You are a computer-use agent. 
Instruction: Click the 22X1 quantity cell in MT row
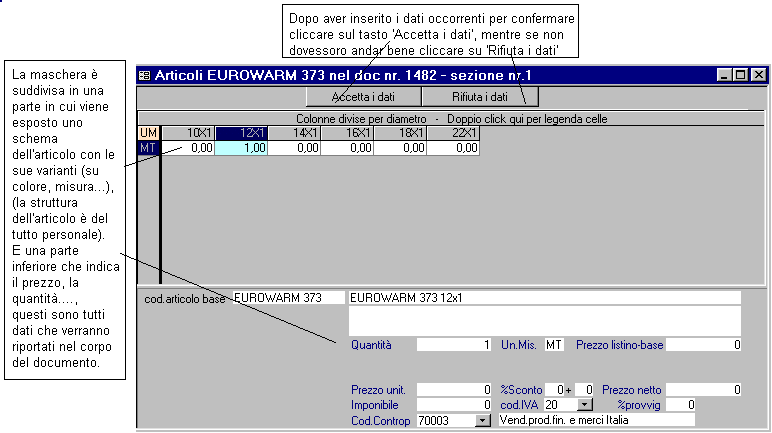point(454,148)
